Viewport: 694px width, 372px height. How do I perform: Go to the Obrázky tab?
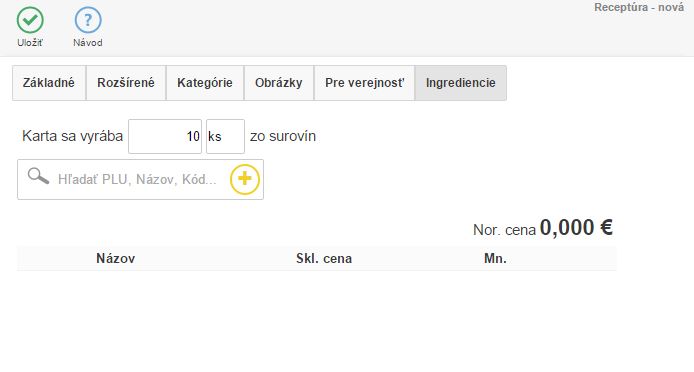[278, 83]
